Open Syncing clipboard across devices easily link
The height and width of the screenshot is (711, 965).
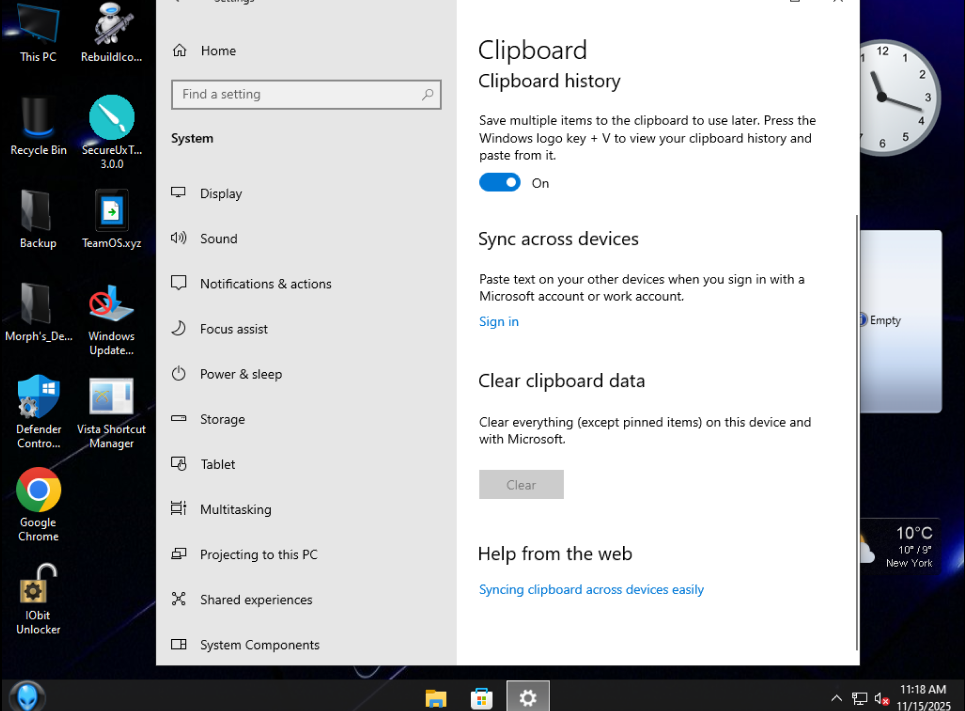[591, 590]
